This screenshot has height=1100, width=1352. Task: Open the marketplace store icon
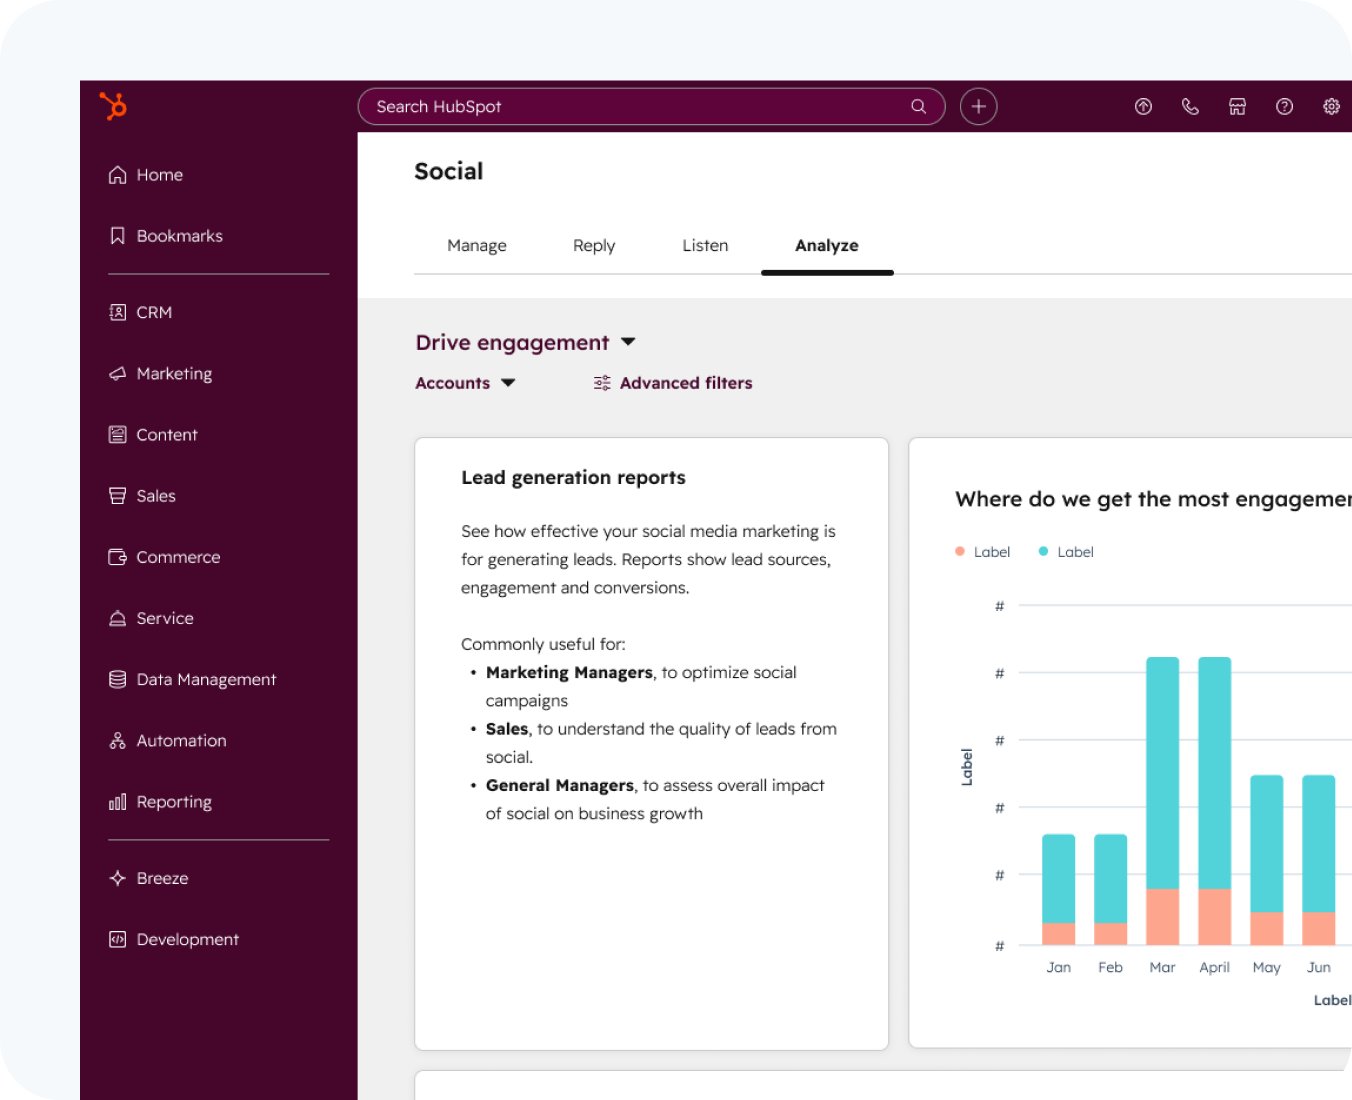1238,106
